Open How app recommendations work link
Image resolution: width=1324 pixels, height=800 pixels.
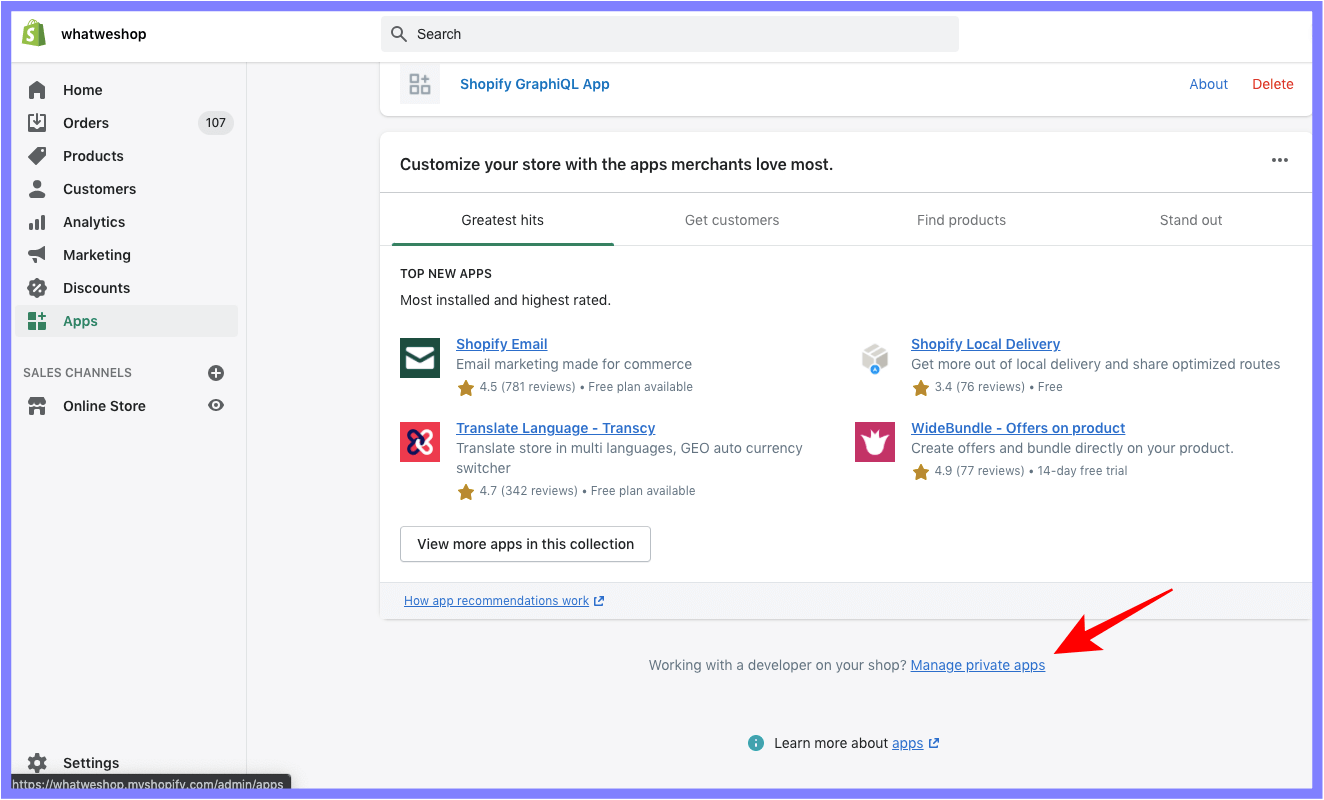(497, 601)
